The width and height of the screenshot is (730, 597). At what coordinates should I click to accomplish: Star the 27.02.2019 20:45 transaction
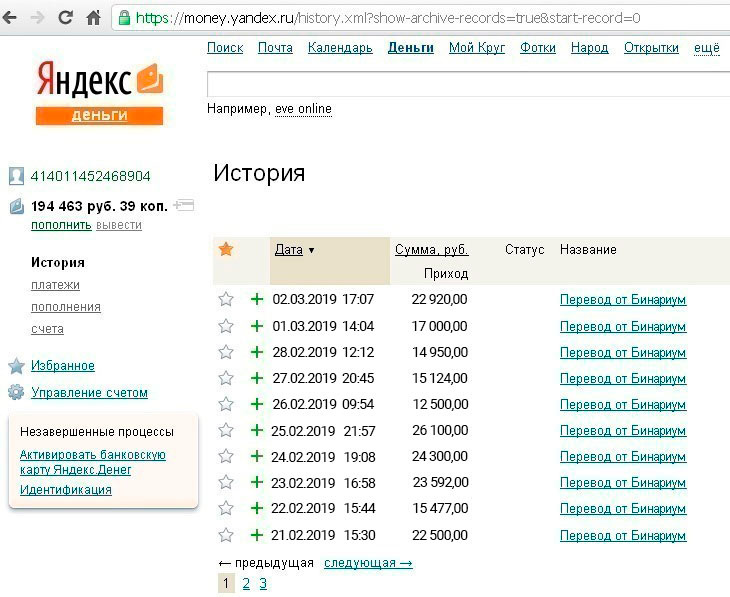point(226,378)
